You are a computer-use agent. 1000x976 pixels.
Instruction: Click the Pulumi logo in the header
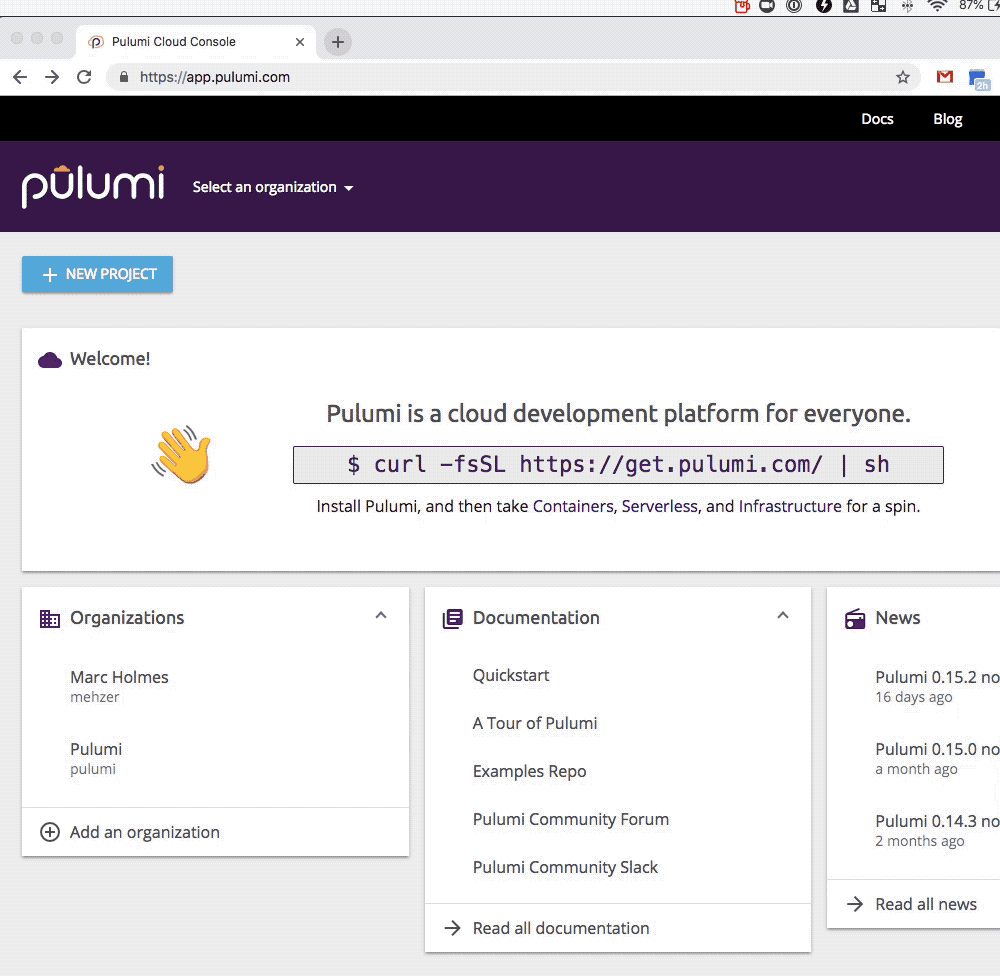(x=92, y=185)
